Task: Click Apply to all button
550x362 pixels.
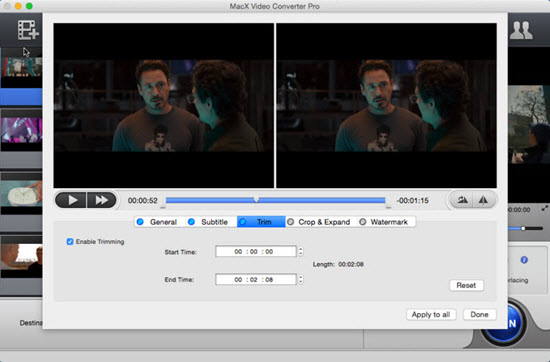Action: point(431,315)
